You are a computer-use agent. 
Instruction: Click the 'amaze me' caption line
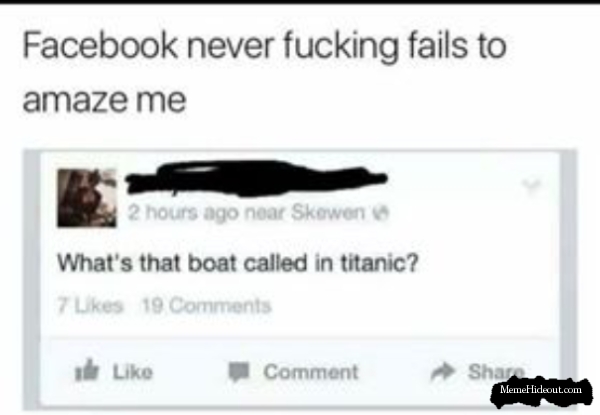coord(104,100)
